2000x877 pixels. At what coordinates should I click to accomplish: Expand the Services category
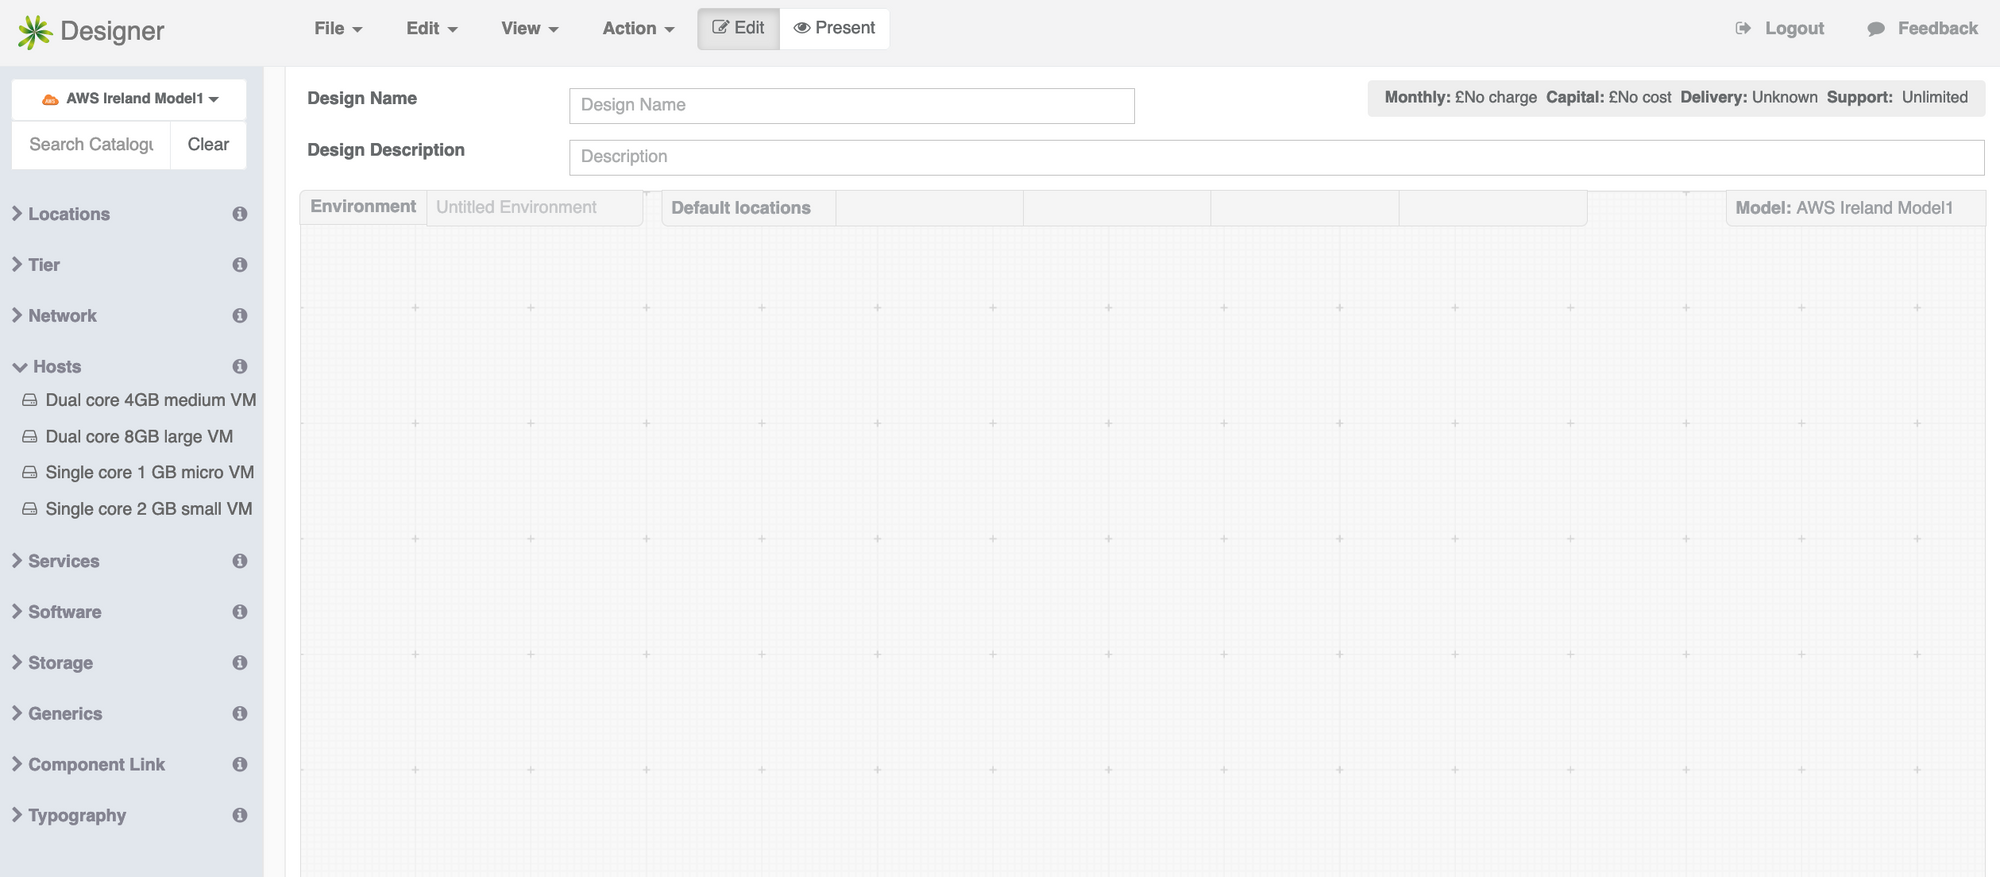[x=63, y=561]
